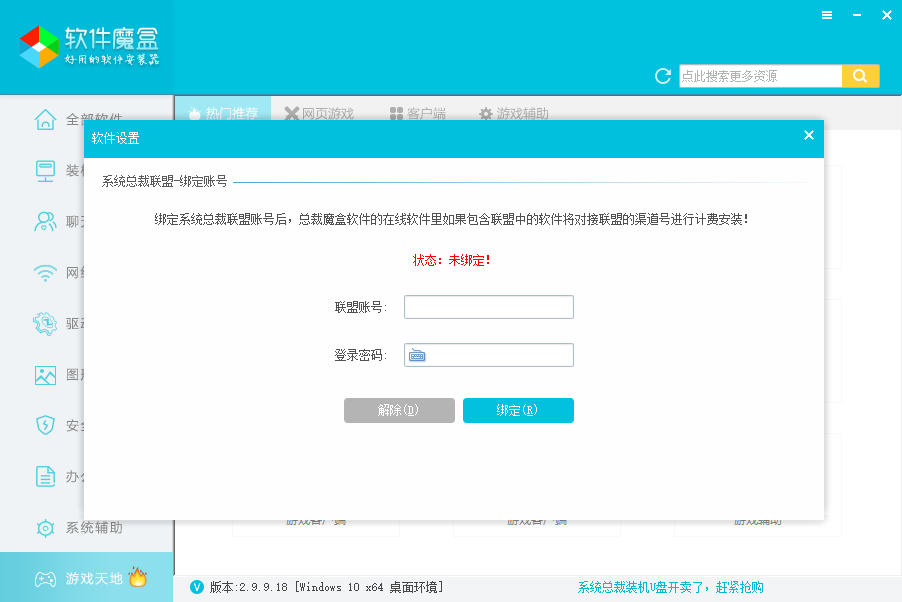The image size is (902, 602).
Task: Open the 系统总裁装机U盘开卖了 link
Action: coord(671,587)
